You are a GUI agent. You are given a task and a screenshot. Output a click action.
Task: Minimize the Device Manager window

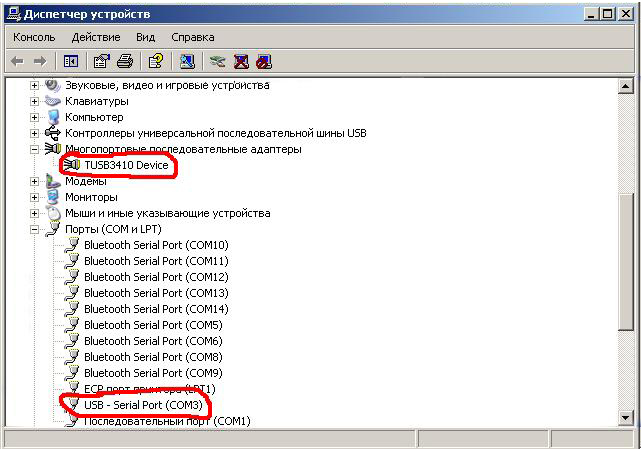(592, 14)
